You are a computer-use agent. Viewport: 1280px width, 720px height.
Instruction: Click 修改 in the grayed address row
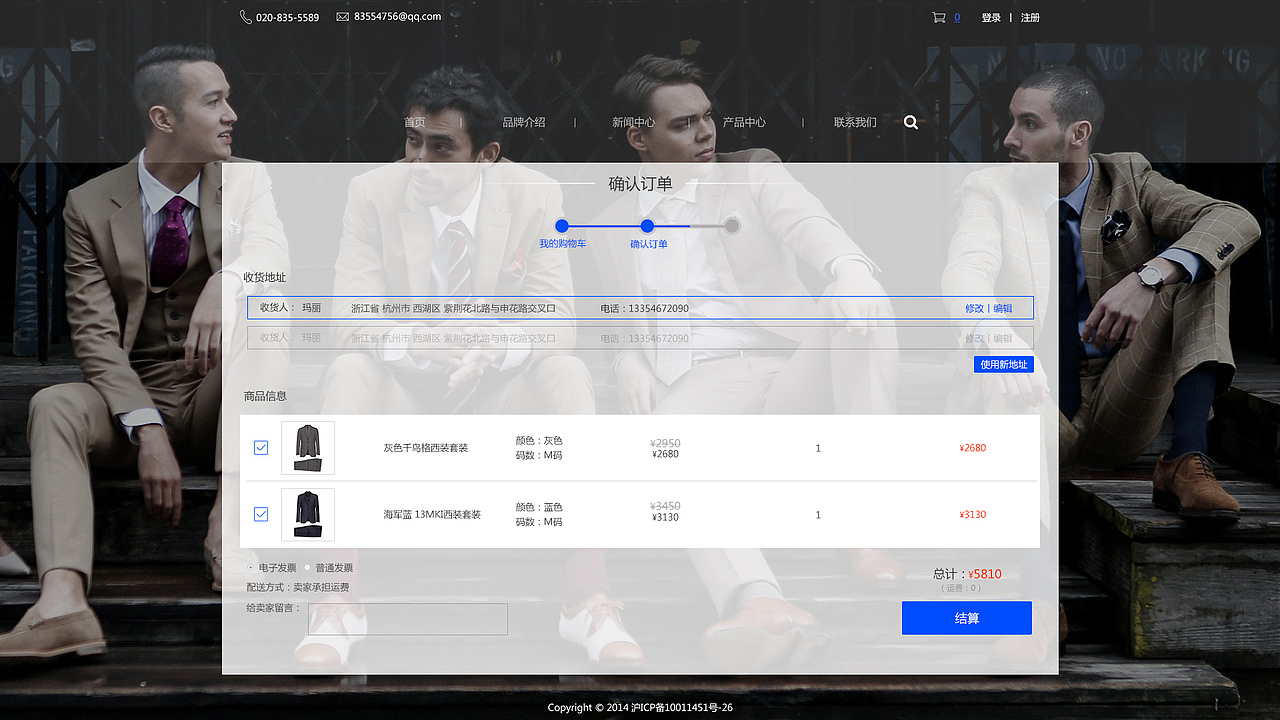pyautogui.click(x=974, y=338)
